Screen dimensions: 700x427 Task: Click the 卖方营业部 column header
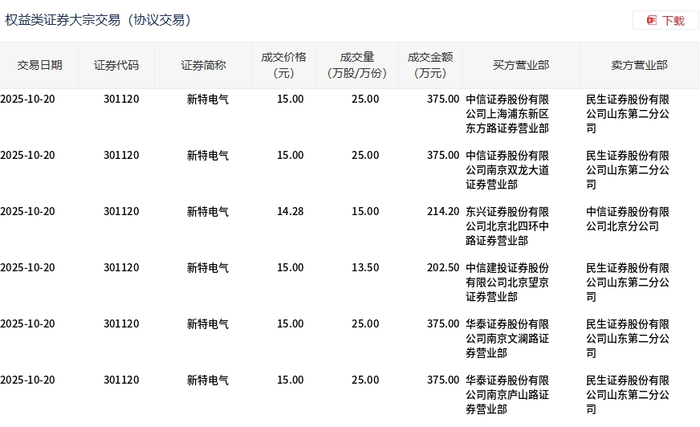point(639,65)
